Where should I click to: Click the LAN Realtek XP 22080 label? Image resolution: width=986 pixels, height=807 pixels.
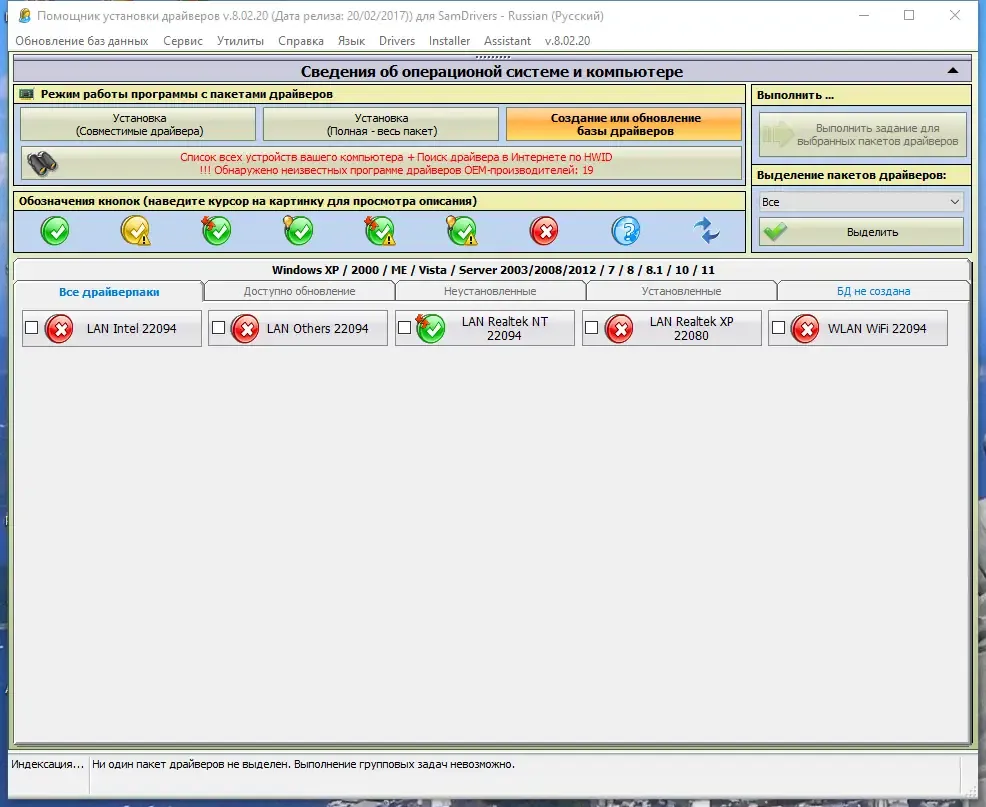[691, 328]
